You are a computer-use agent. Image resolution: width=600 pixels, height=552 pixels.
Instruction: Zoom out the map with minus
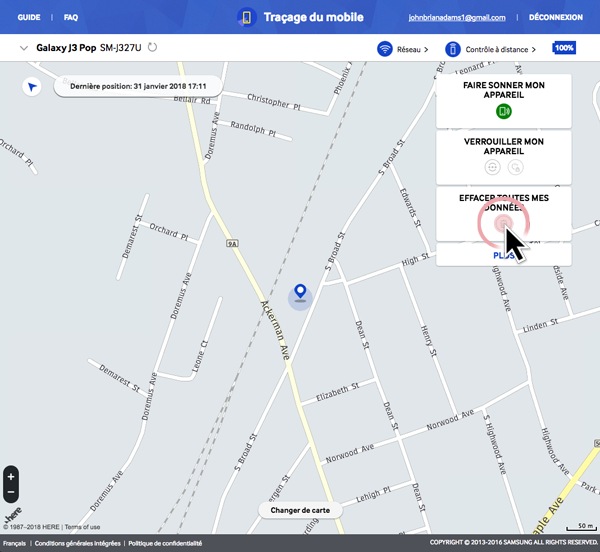[11, 492]
